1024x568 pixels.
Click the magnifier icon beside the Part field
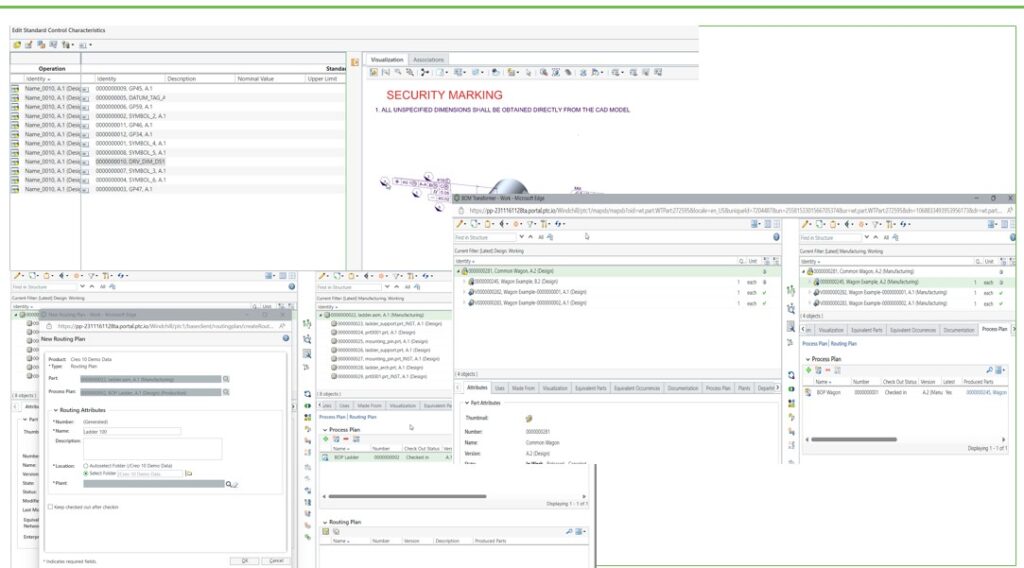tap(227, 379)
